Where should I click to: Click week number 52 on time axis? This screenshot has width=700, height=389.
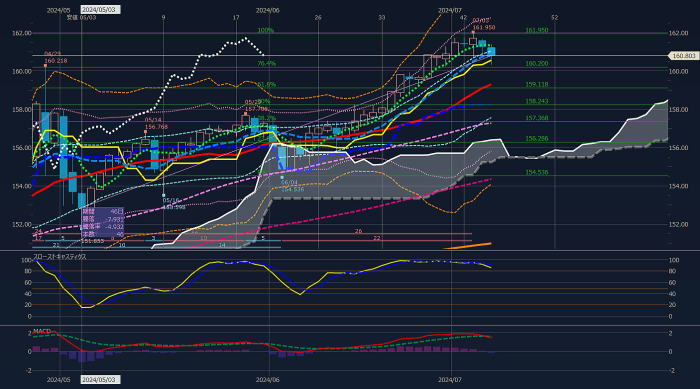[554, 17]
